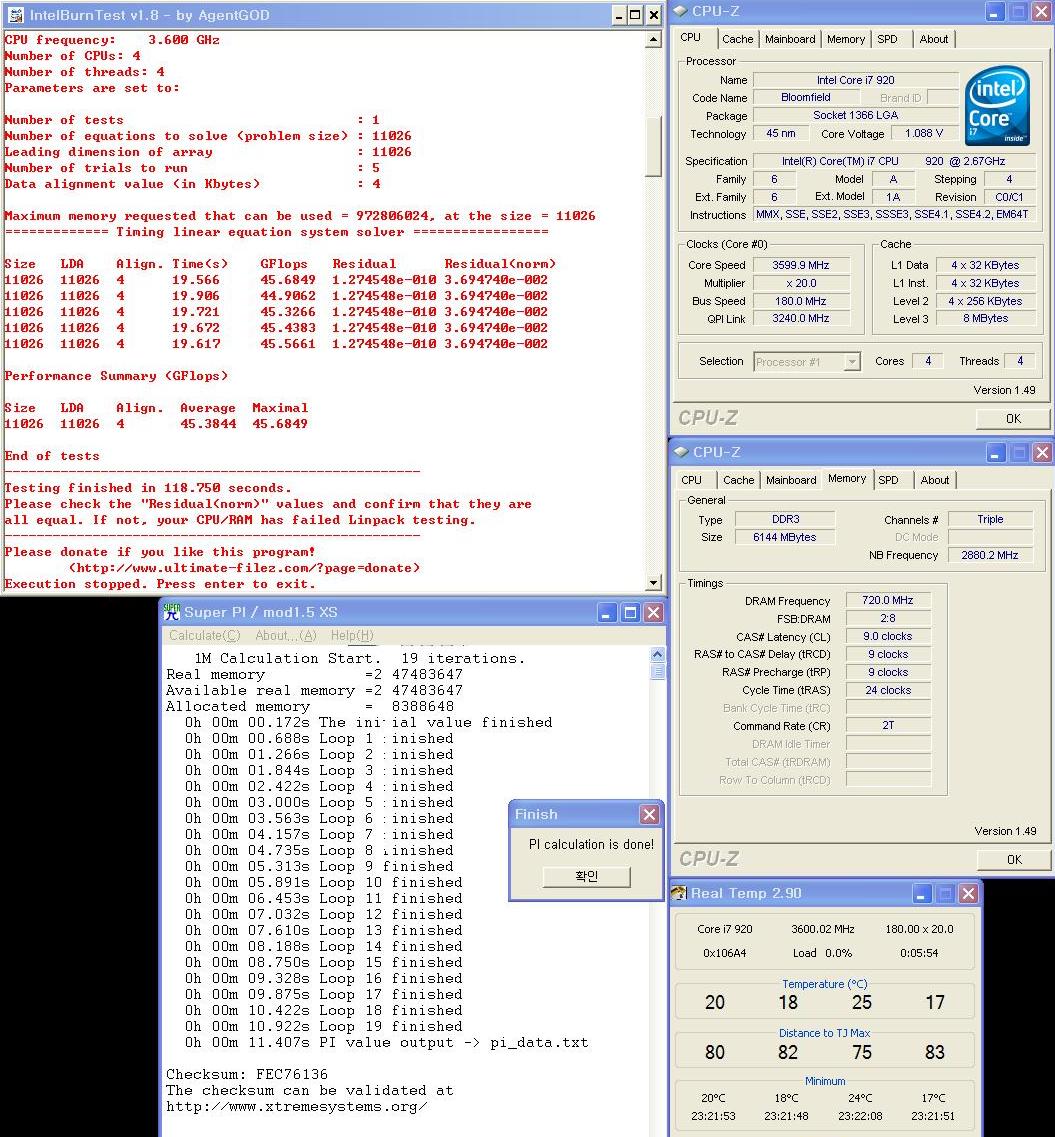Open the Cache tab in upper CPU-Z

[738, 39]
